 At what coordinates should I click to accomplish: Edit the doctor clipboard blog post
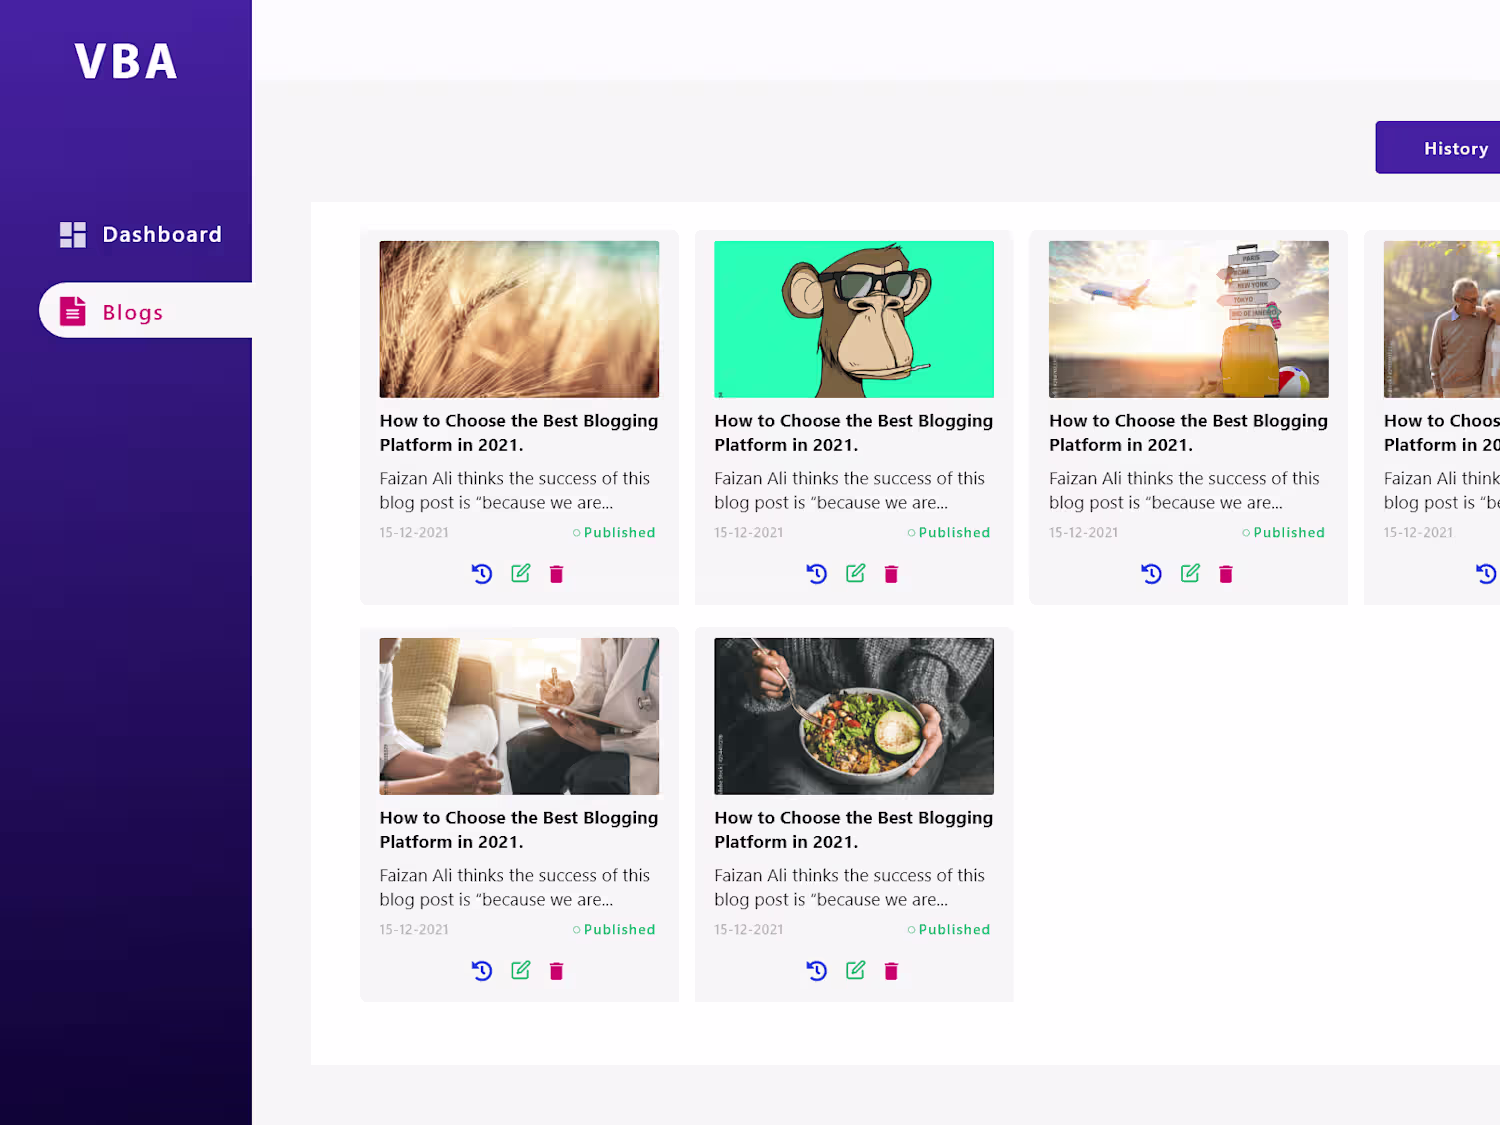(521, 970)
